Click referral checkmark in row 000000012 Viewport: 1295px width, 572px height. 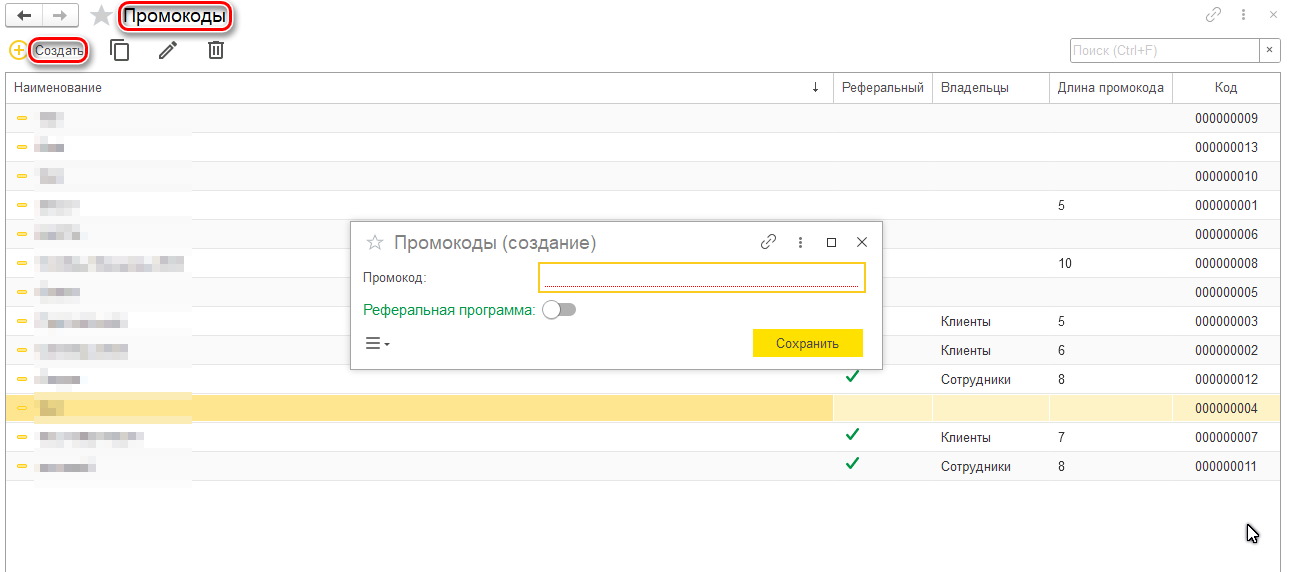852,377
